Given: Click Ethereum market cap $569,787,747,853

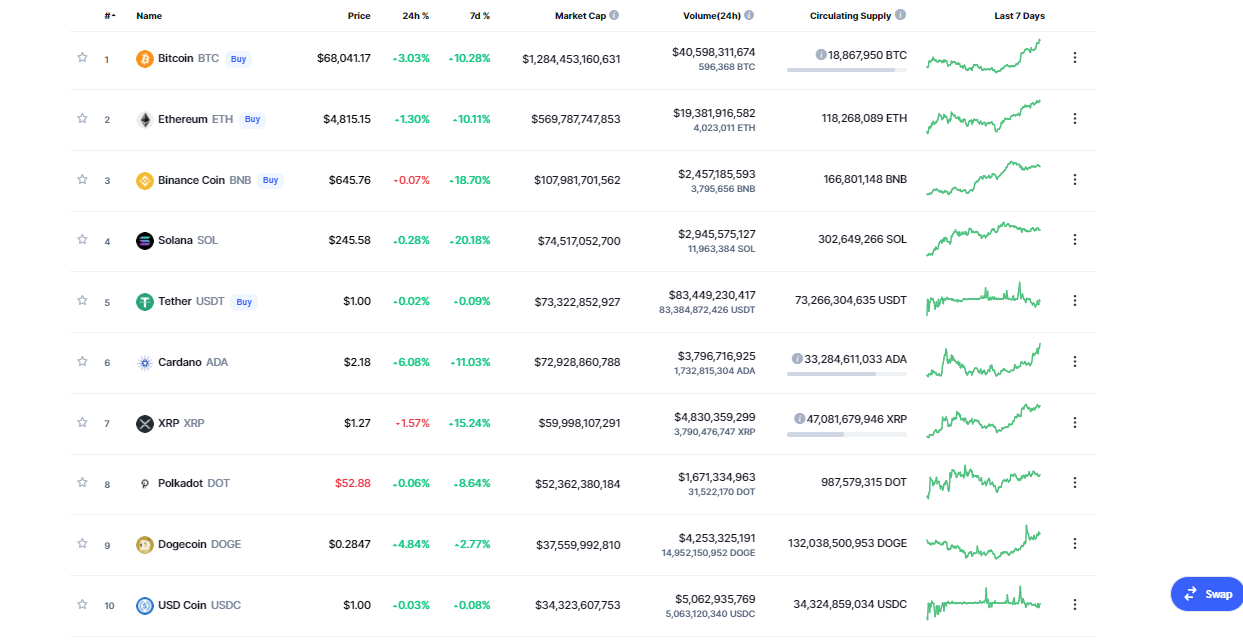Looking at the screenshot, I should point(576,119).
